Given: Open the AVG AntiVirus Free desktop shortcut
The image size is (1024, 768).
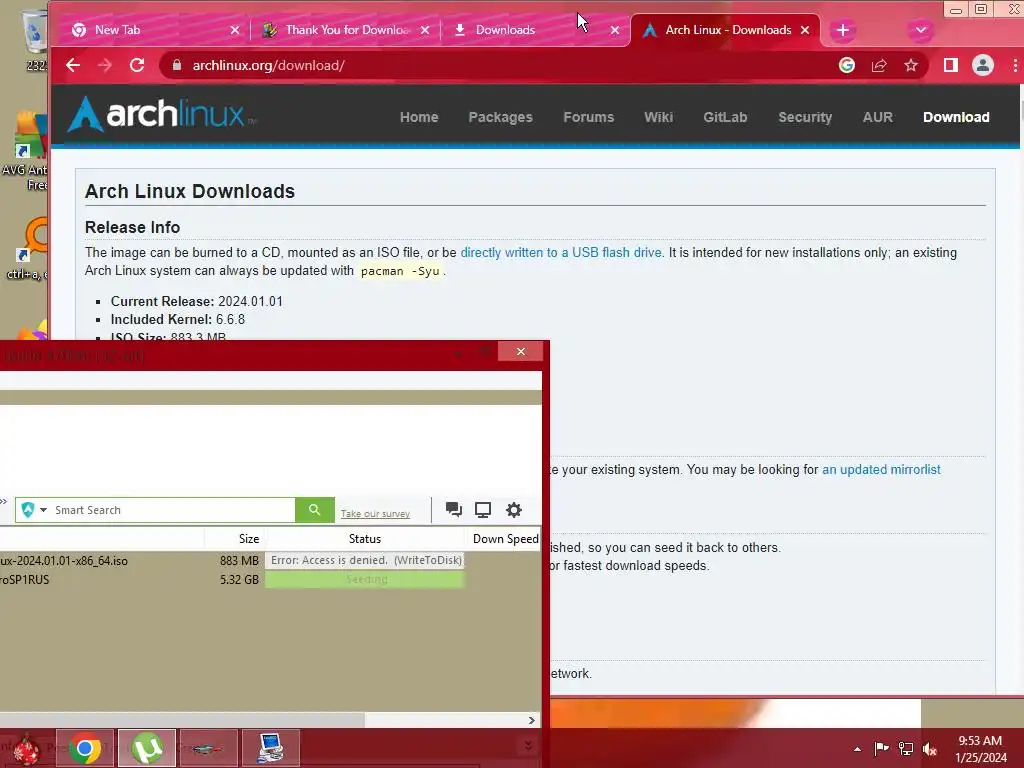Looking at the screenshot, I should (26, 152).
